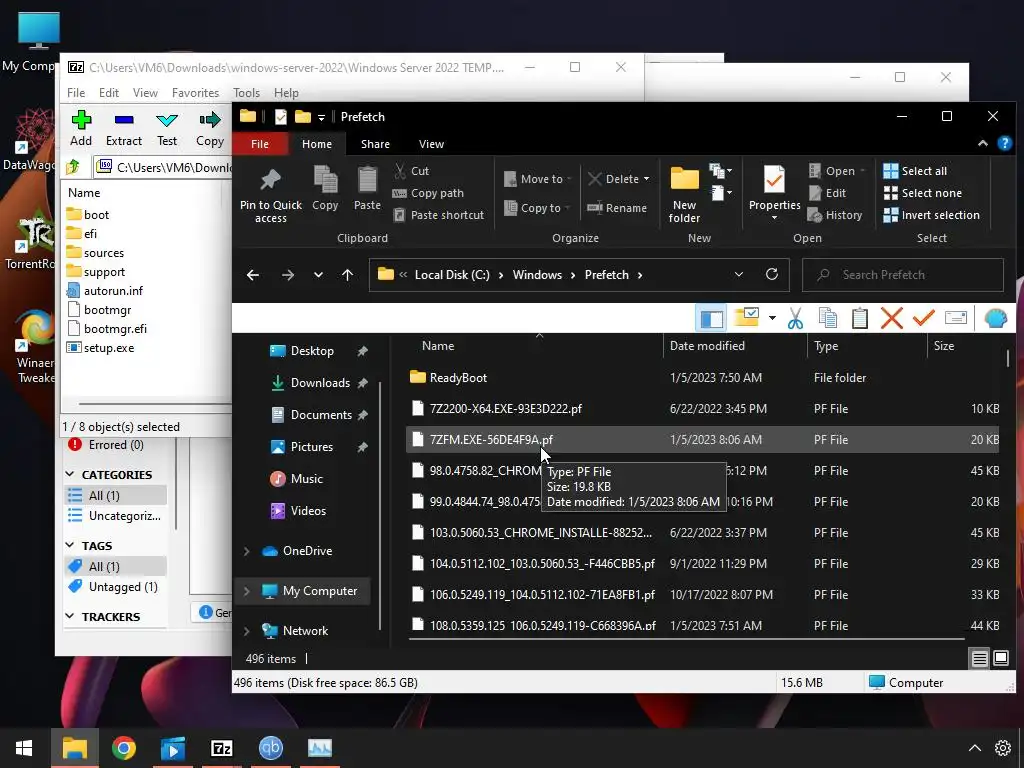Open the Explorer File tab

(260, 144)
